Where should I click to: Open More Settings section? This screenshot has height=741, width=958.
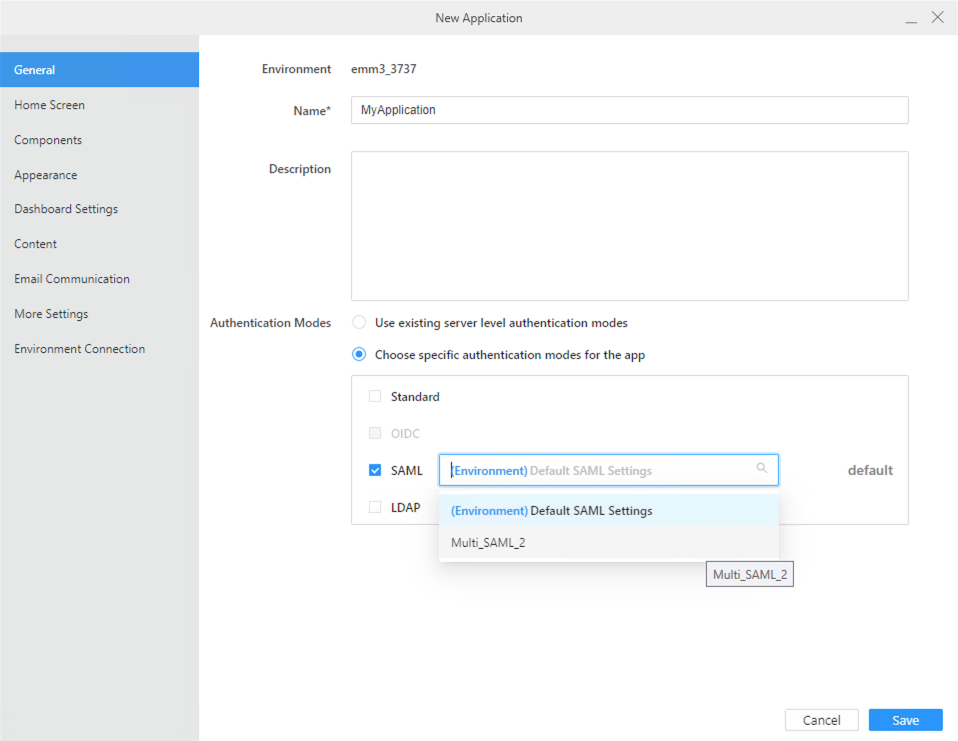pos(99,313)
